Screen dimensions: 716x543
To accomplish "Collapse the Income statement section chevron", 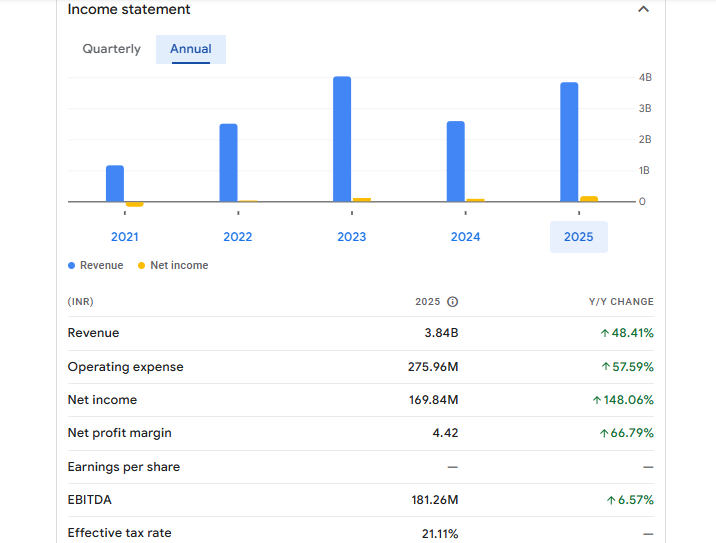I will (643, 9).
